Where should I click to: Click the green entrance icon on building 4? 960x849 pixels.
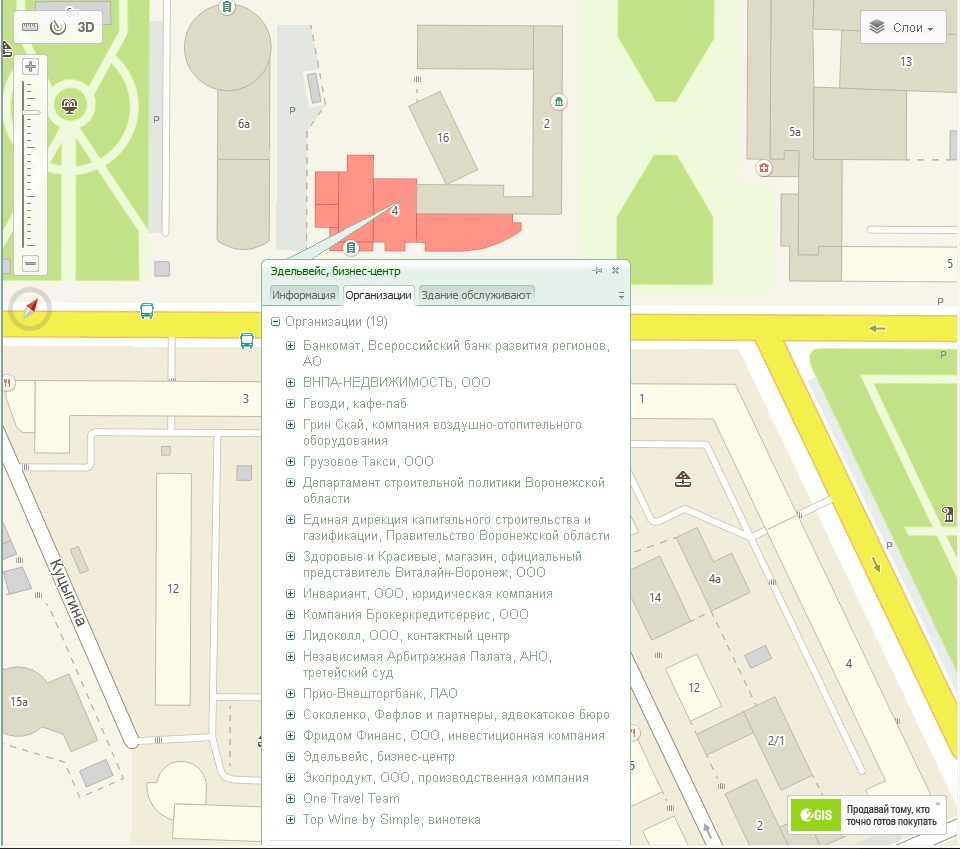click(351, 247)
